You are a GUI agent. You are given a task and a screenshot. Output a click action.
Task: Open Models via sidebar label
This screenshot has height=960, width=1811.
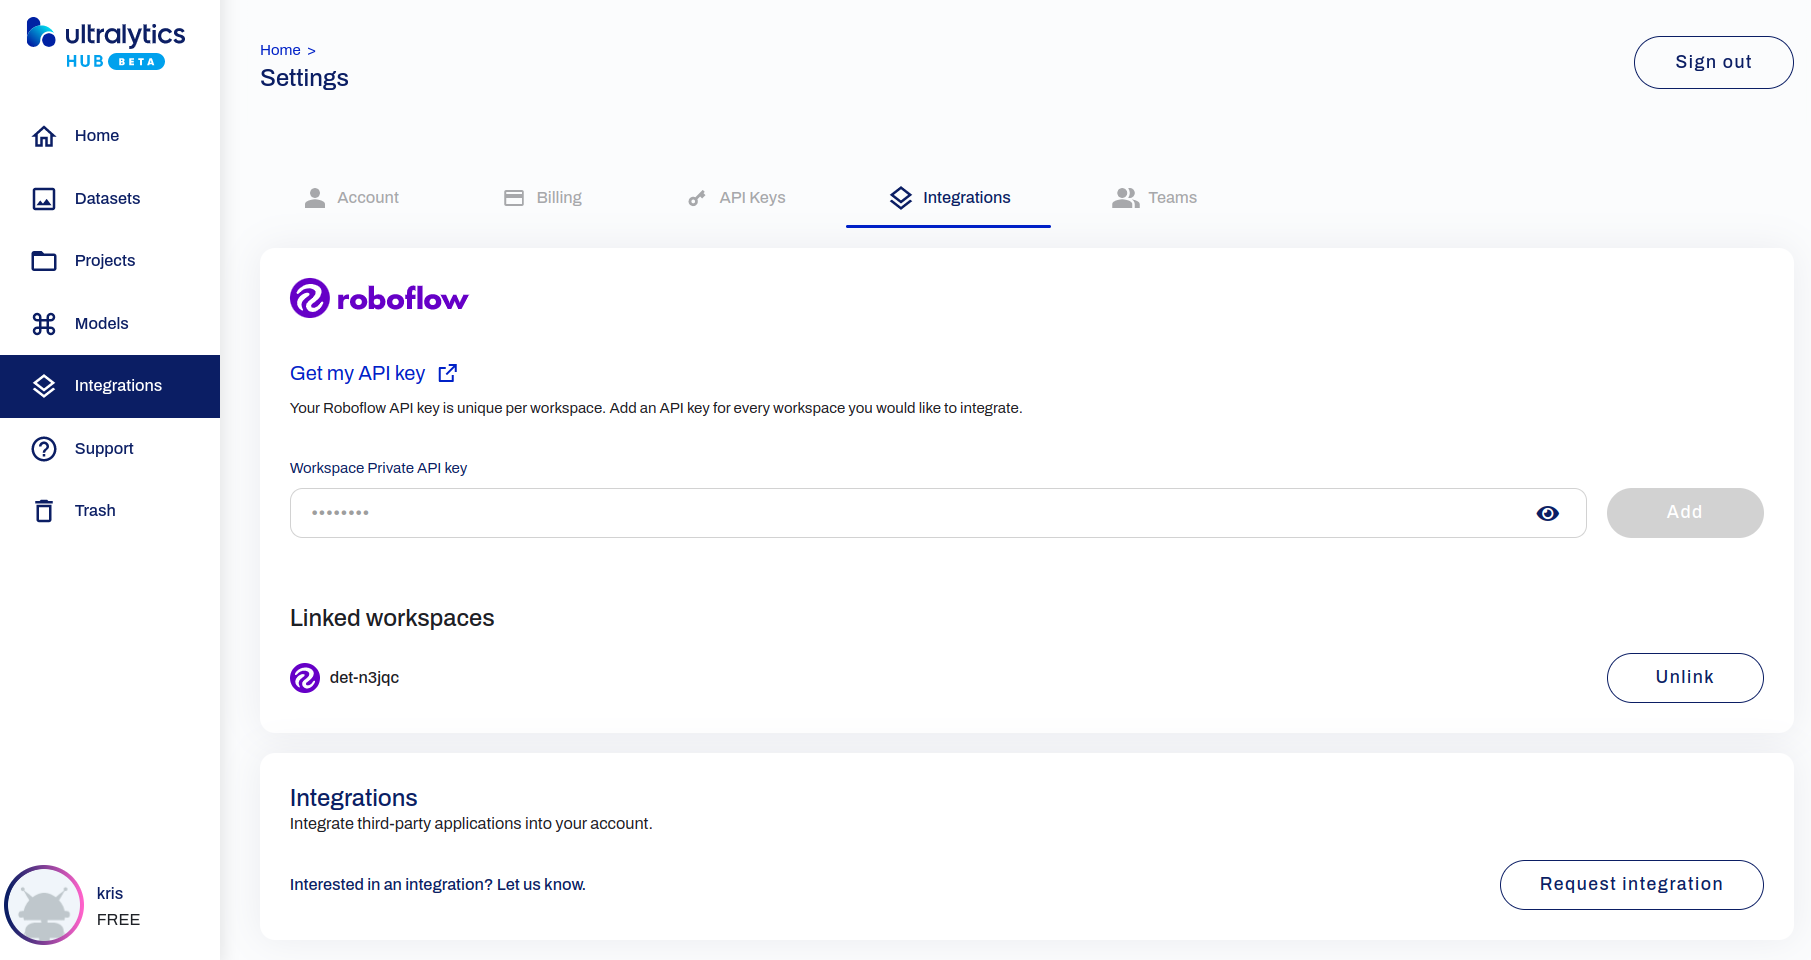click(102, 324)
